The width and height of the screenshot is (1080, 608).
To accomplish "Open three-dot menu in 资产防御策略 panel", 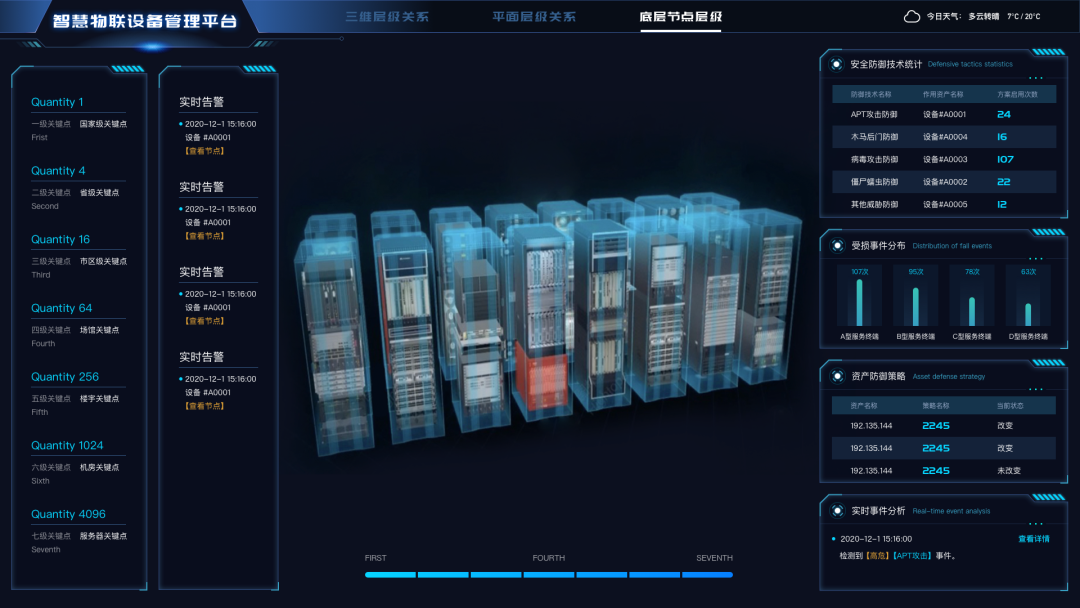I will tap(1036, 389).
